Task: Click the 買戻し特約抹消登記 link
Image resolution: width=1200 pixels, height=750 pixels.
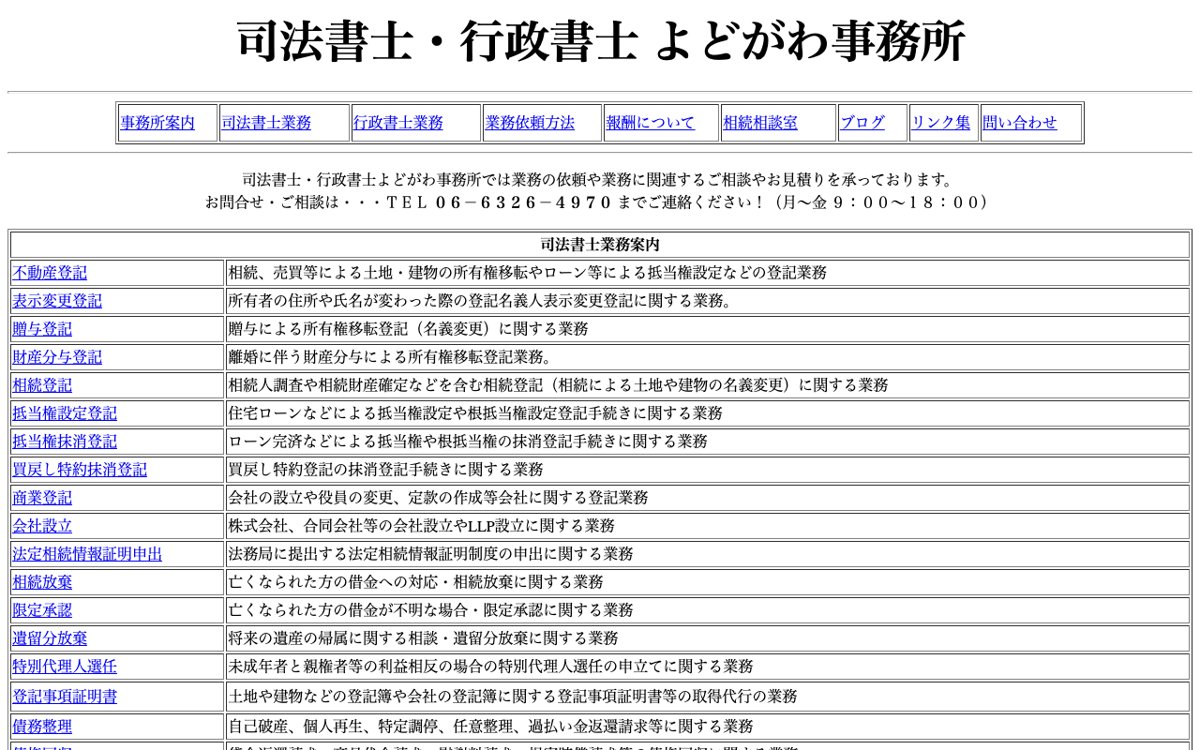Action: click(79, 468)
